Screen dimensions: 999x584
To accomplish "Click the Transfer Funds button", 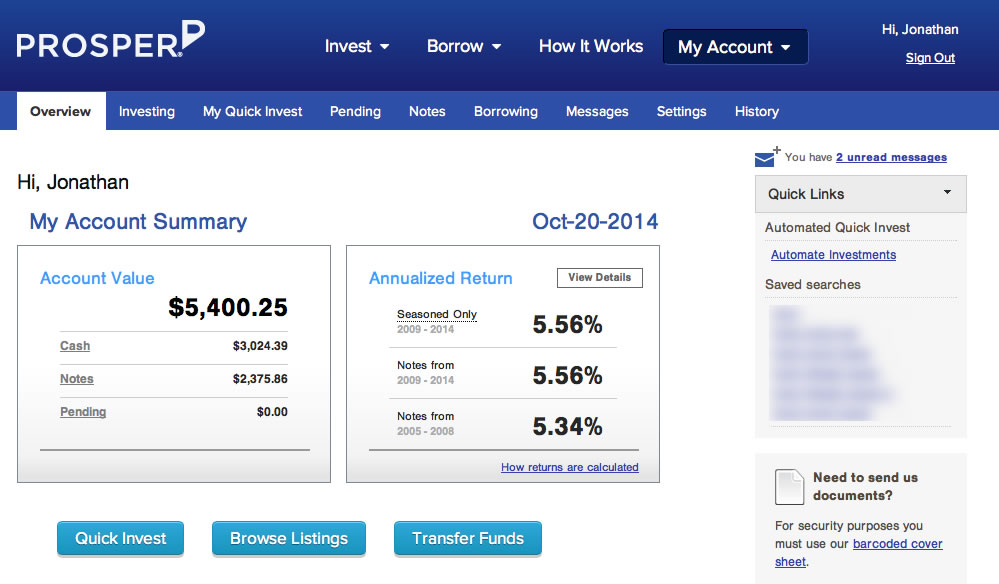I will pyautogui.click(x=468, y=539).
